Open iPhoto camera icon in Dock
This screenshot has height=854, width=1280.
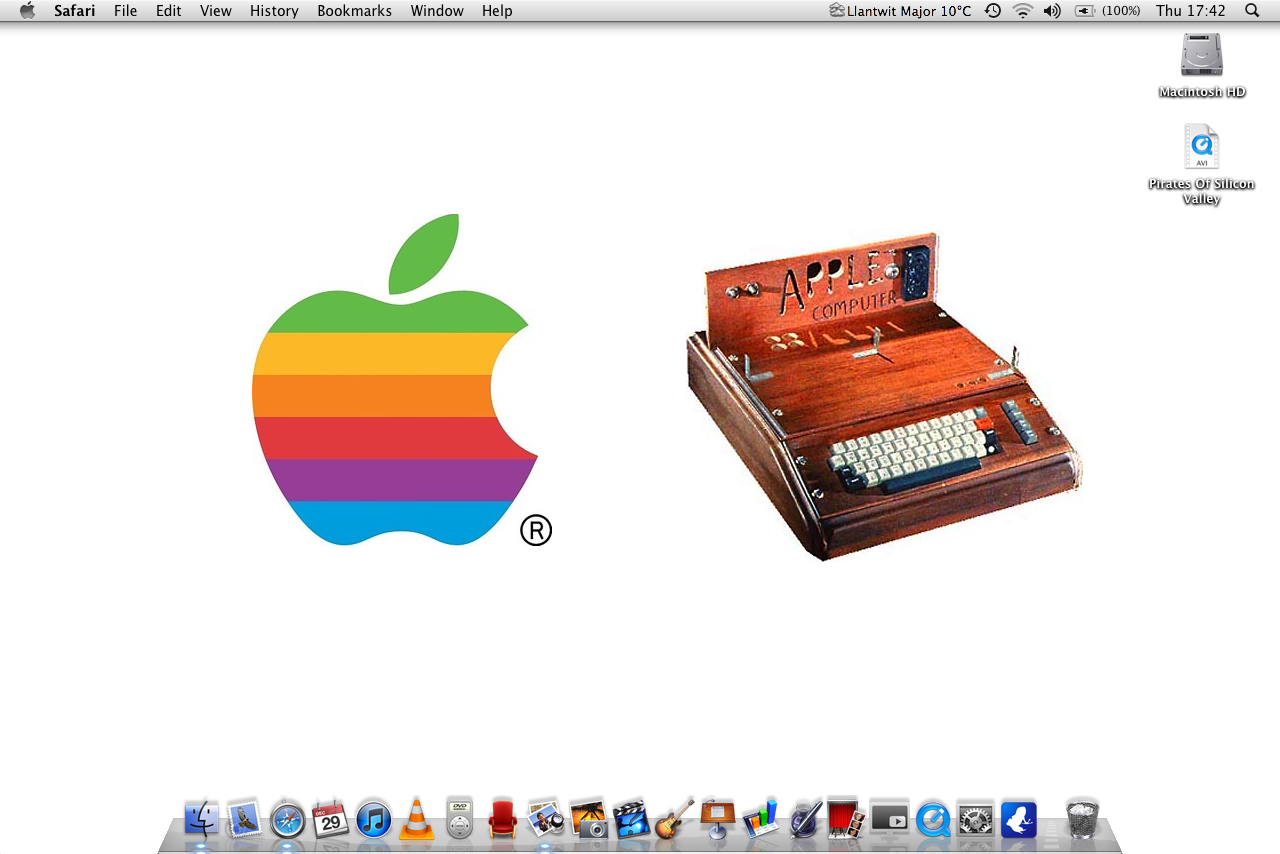click(589, 820)
